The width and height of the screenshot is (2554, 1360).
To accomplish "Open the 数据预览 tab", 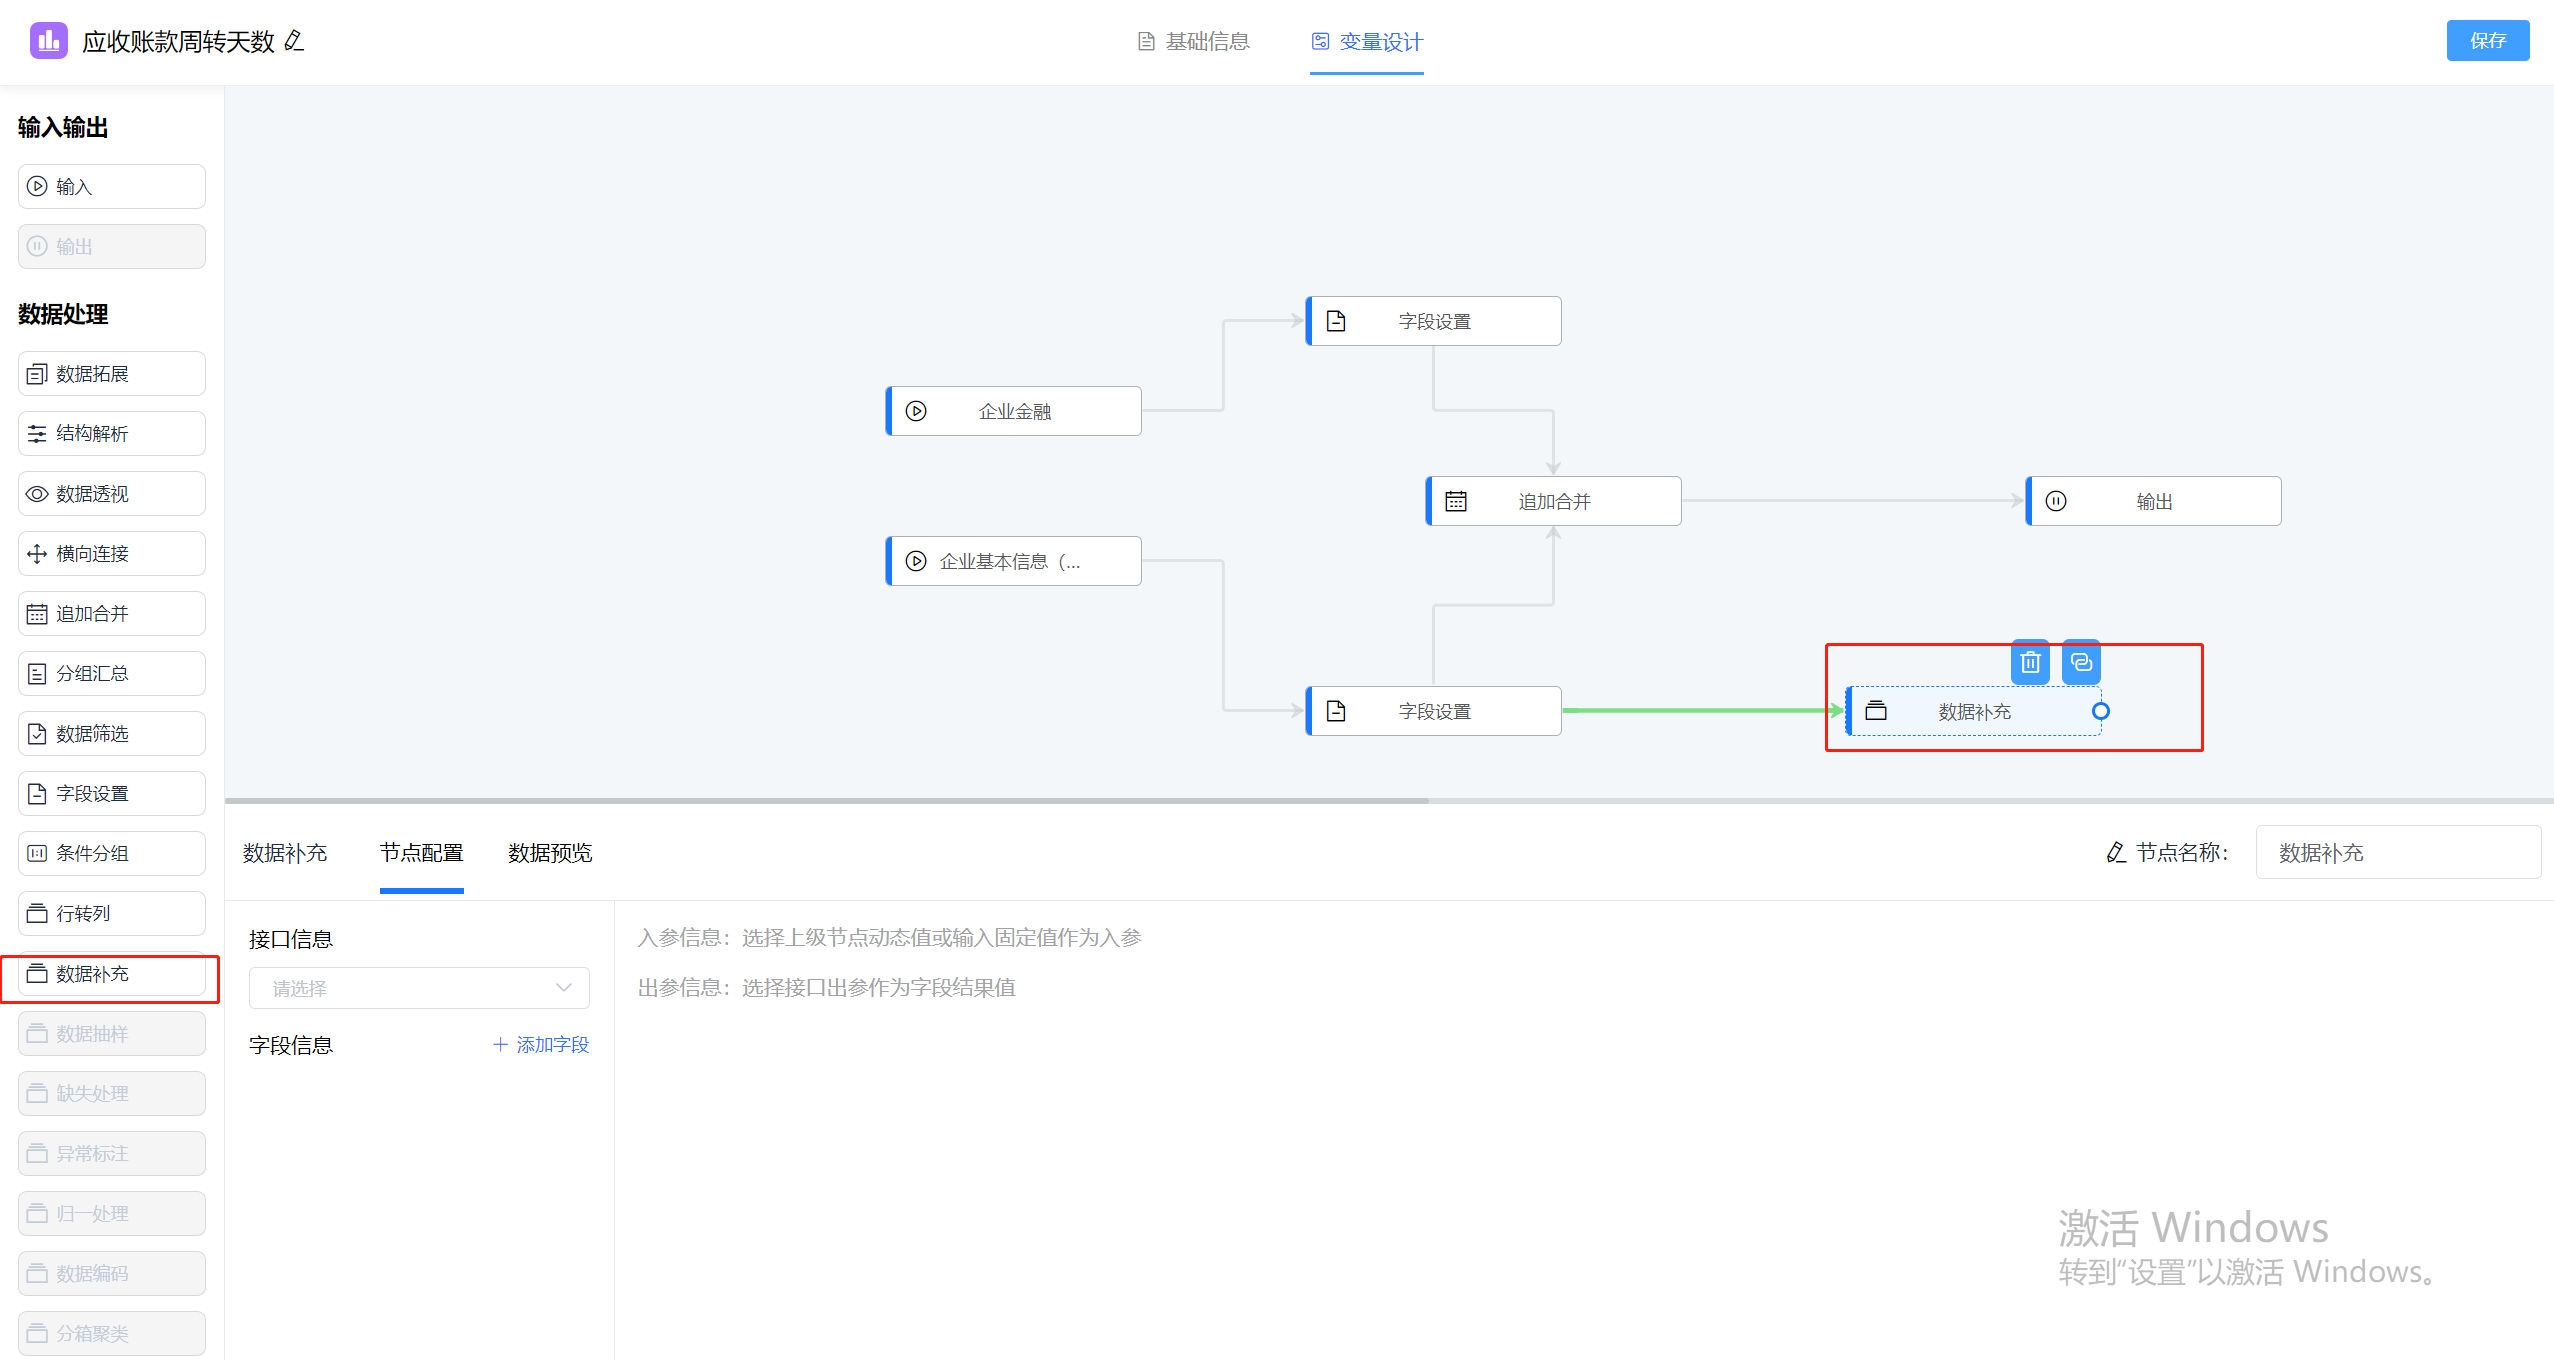I will (x=548, y=853).
